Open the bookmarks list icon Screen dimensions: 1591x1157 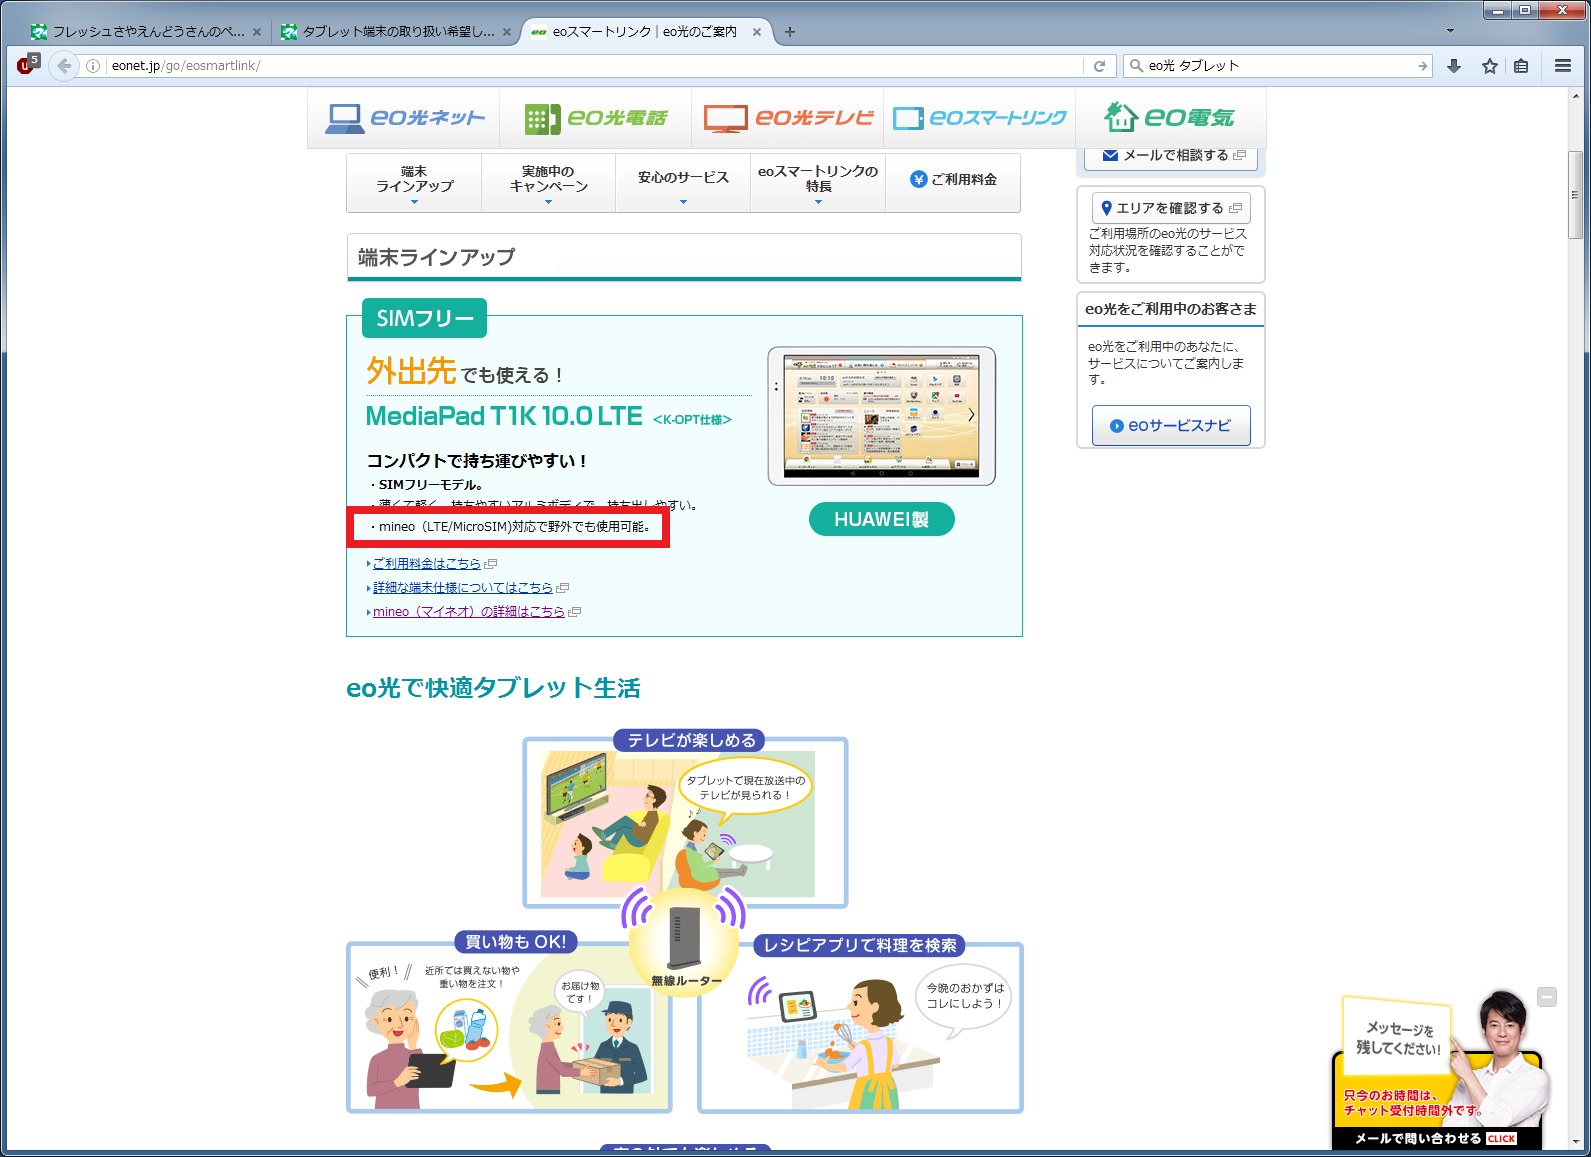point(1521,66)
